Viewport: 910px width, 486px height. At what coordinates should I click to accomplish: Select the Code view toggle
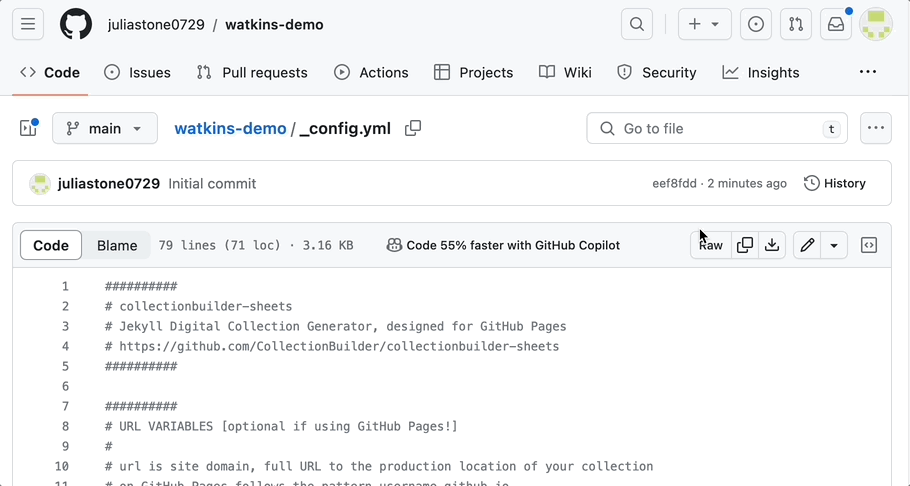pos(50,246)
